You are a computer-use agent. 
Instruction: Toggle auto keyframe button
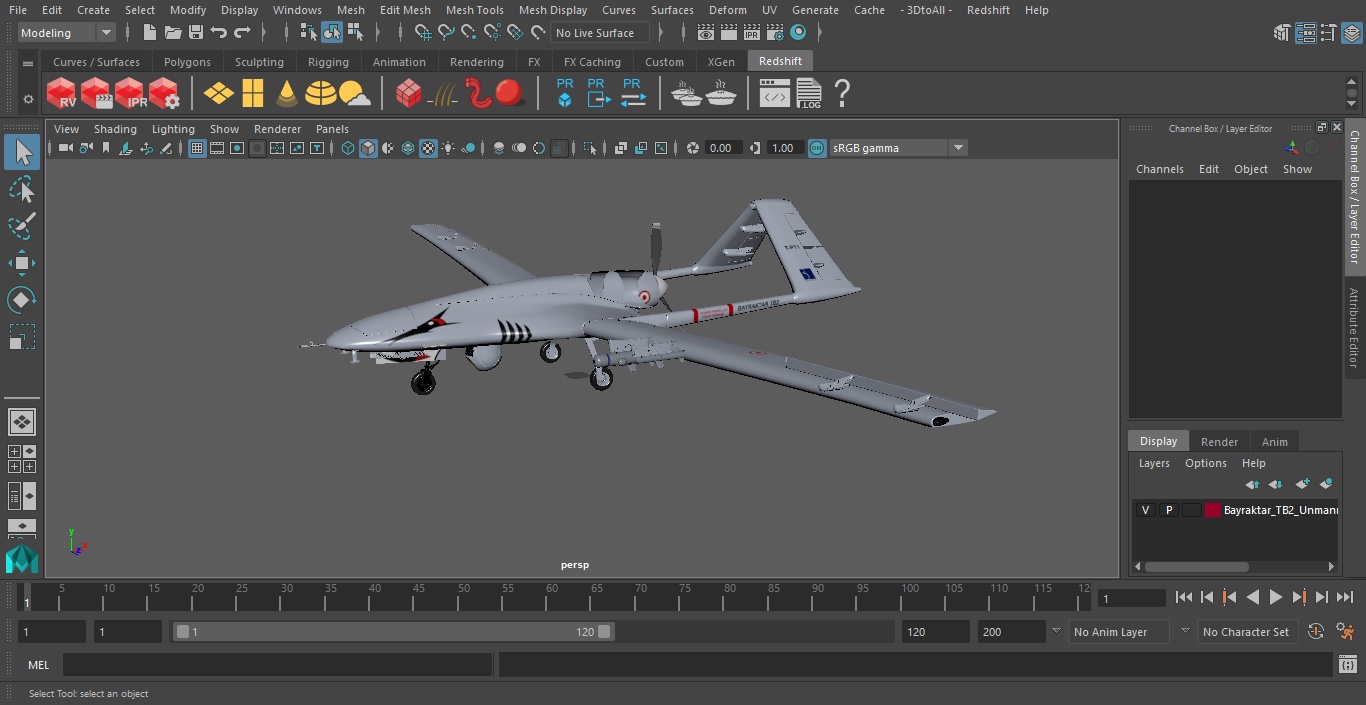pos(1316,632)
